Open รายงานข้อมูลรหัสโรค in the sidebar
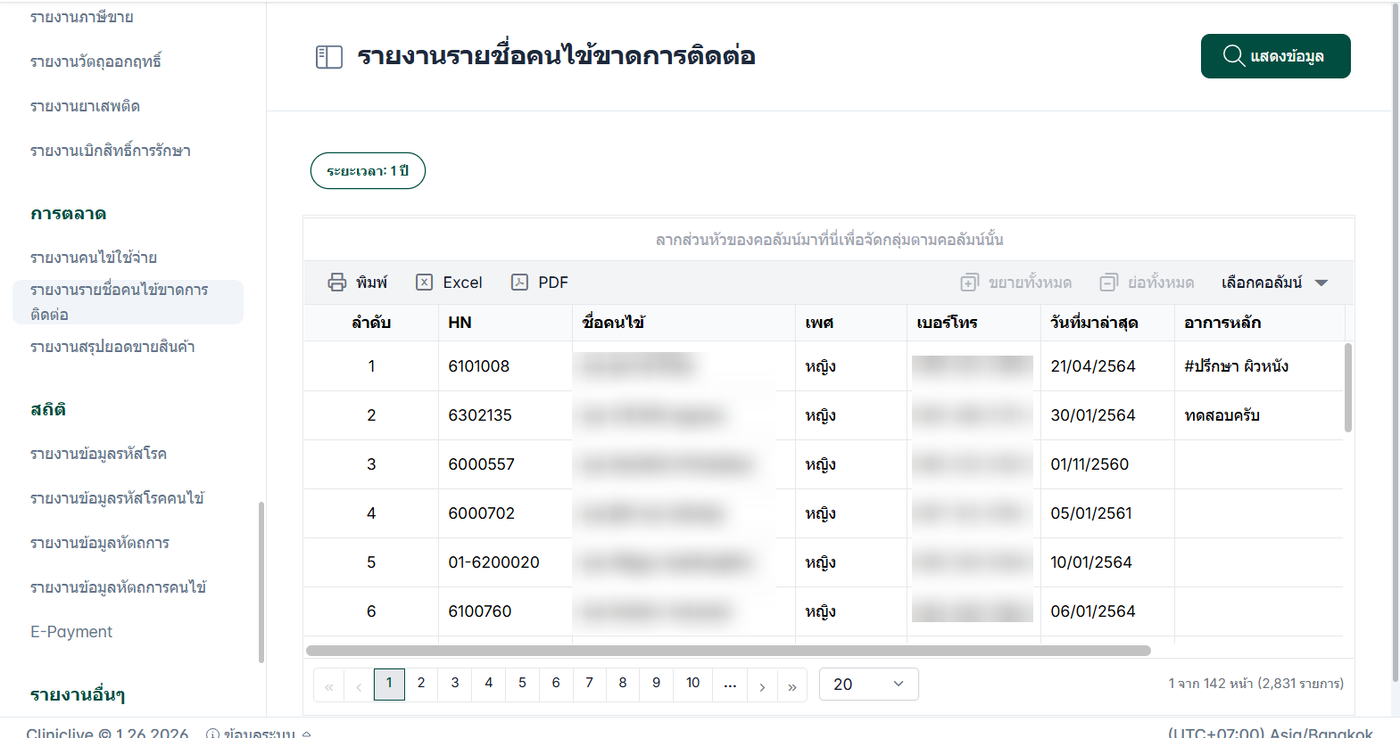Viewport: 1400px width, 738px height. pyautogui.click(x=98, y=454)
